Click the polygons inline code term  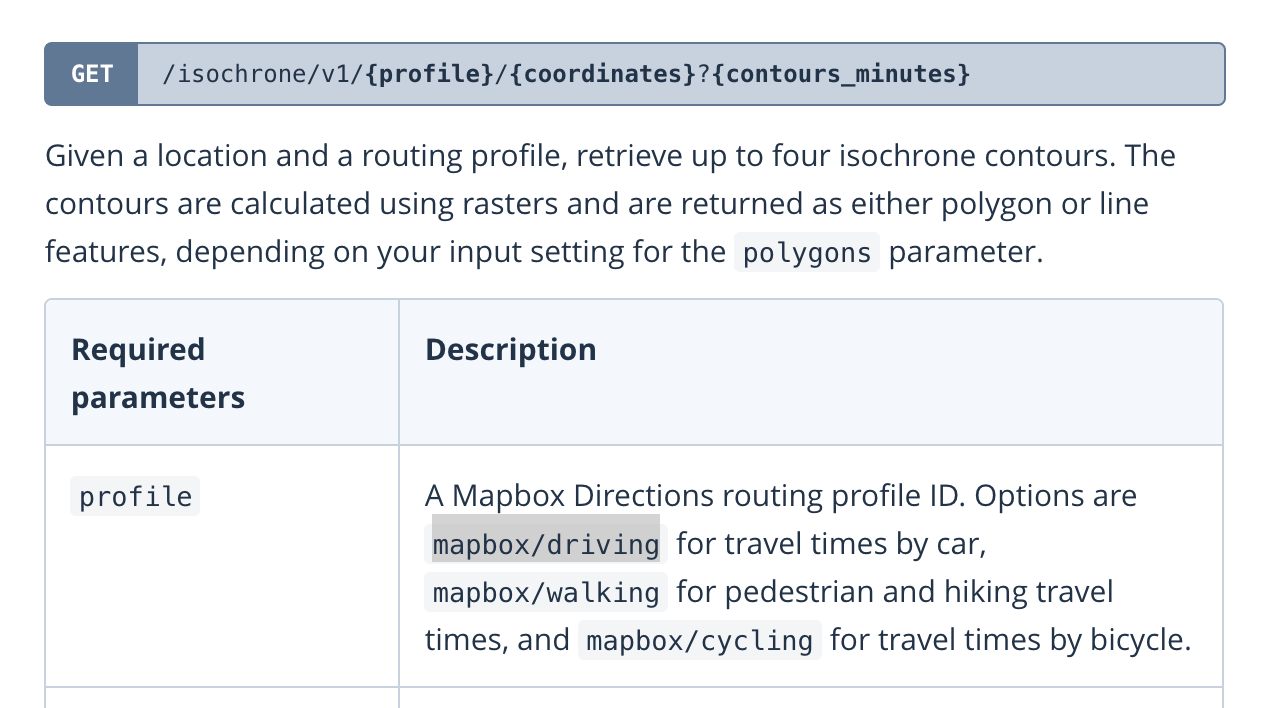tap(807, 253)
